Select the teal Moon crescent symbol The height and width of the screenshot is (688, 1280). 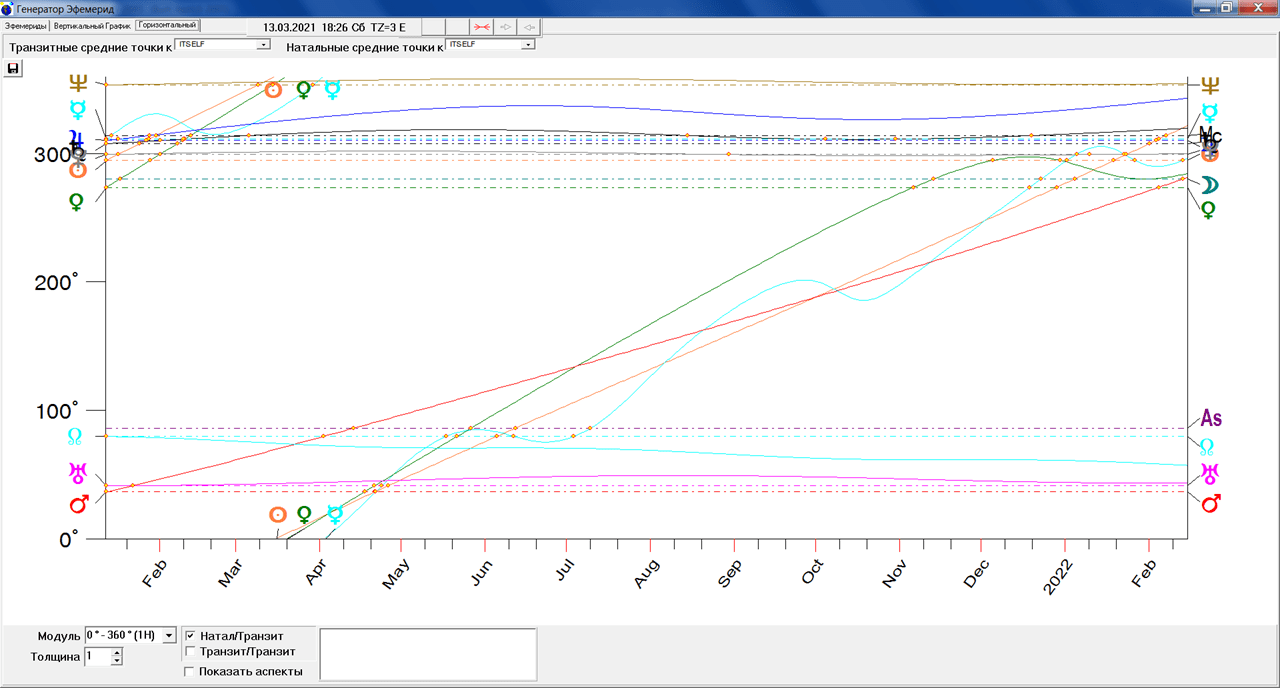coord(1210,185)
